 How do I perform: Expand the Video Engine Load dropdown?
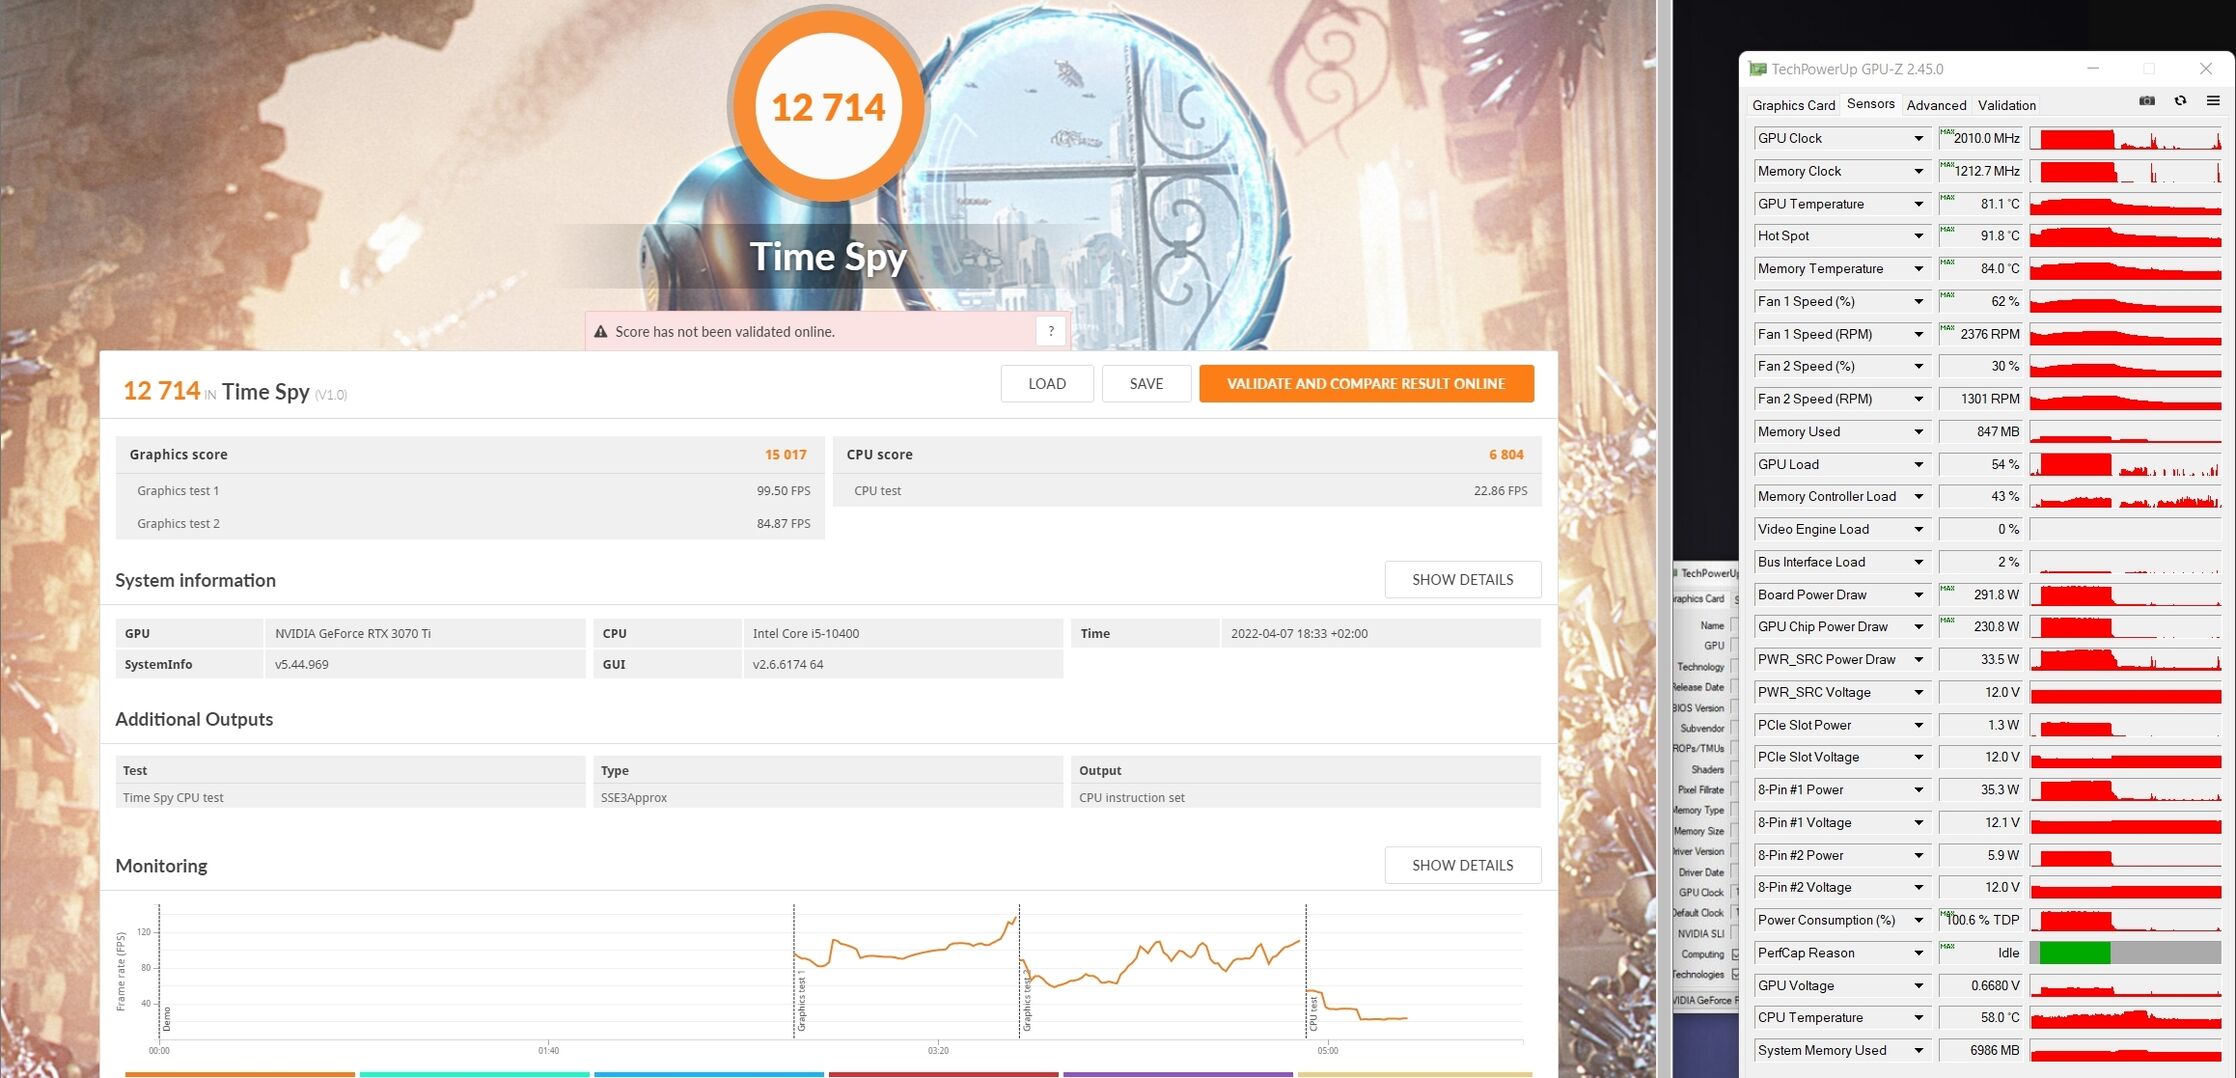click(x=1918, y=530)
